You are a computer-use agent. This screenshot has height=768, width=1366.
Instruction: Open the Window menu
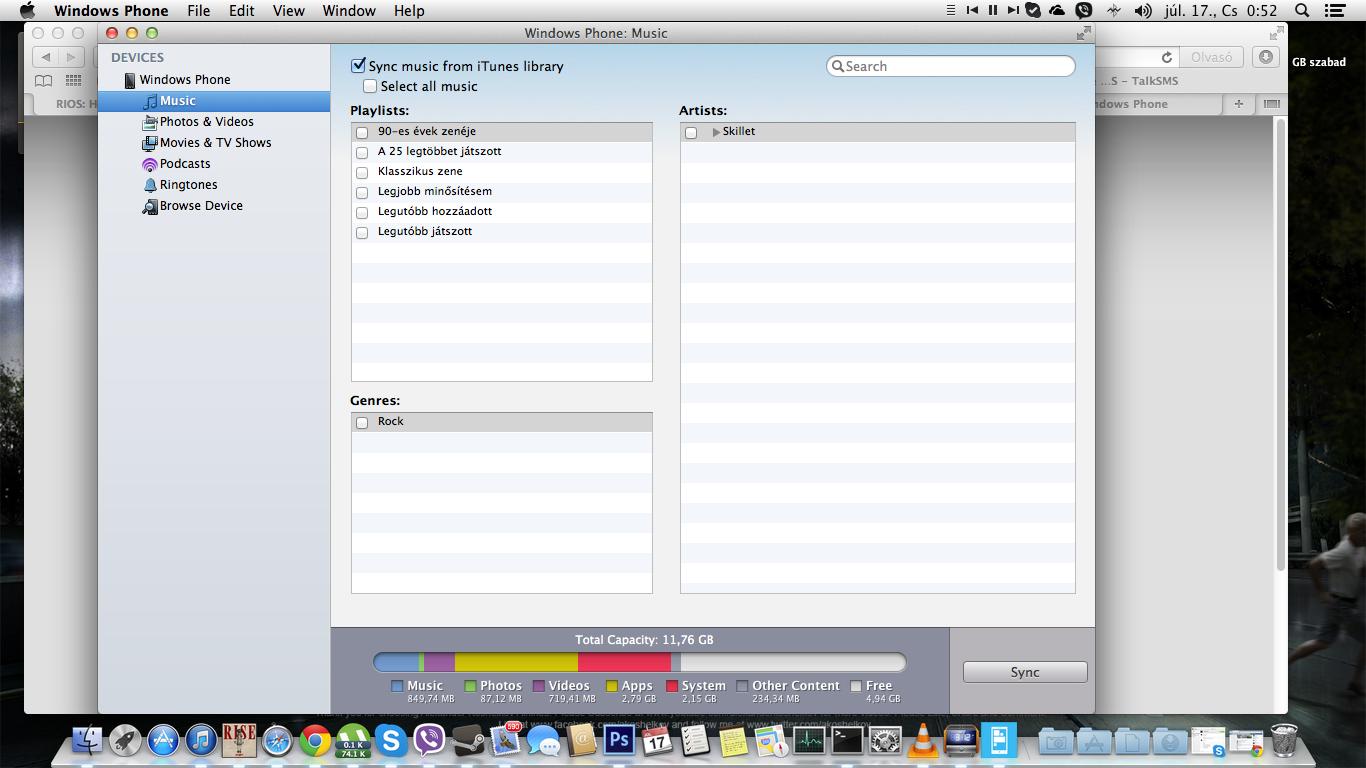pos(349,11)
